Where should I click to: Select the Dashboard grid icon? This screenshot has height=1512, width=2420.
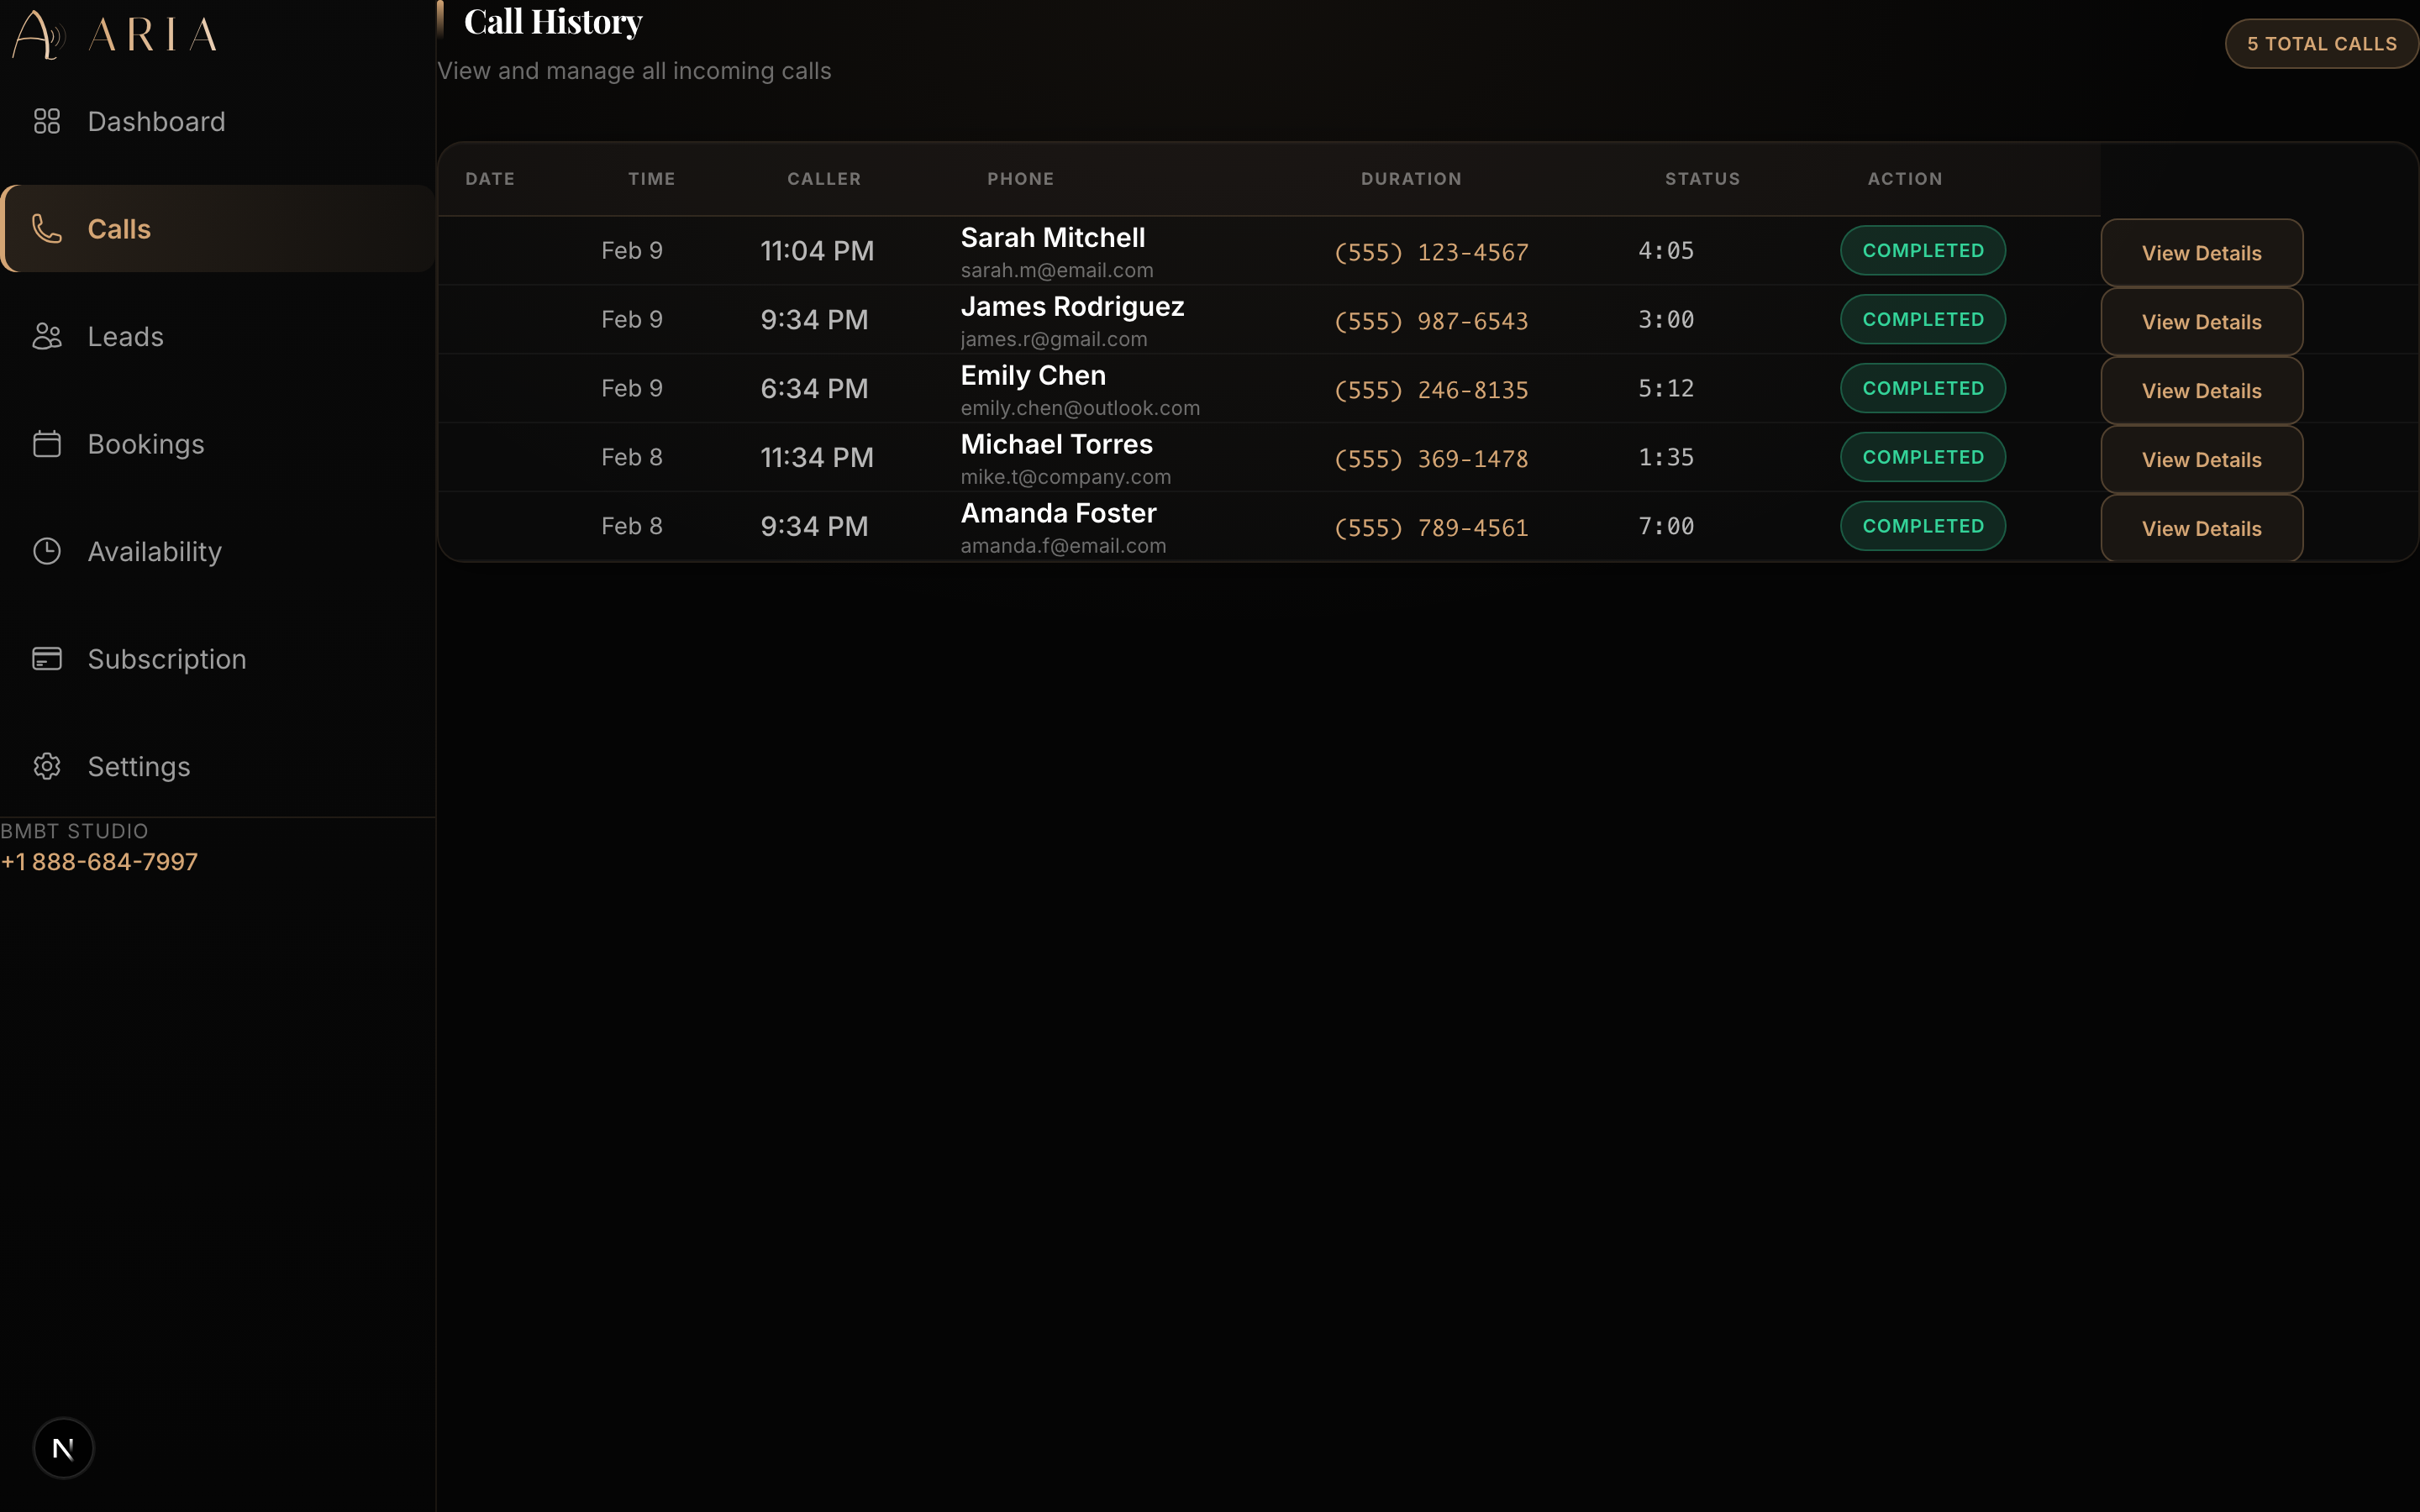click(x=47, y=121)
